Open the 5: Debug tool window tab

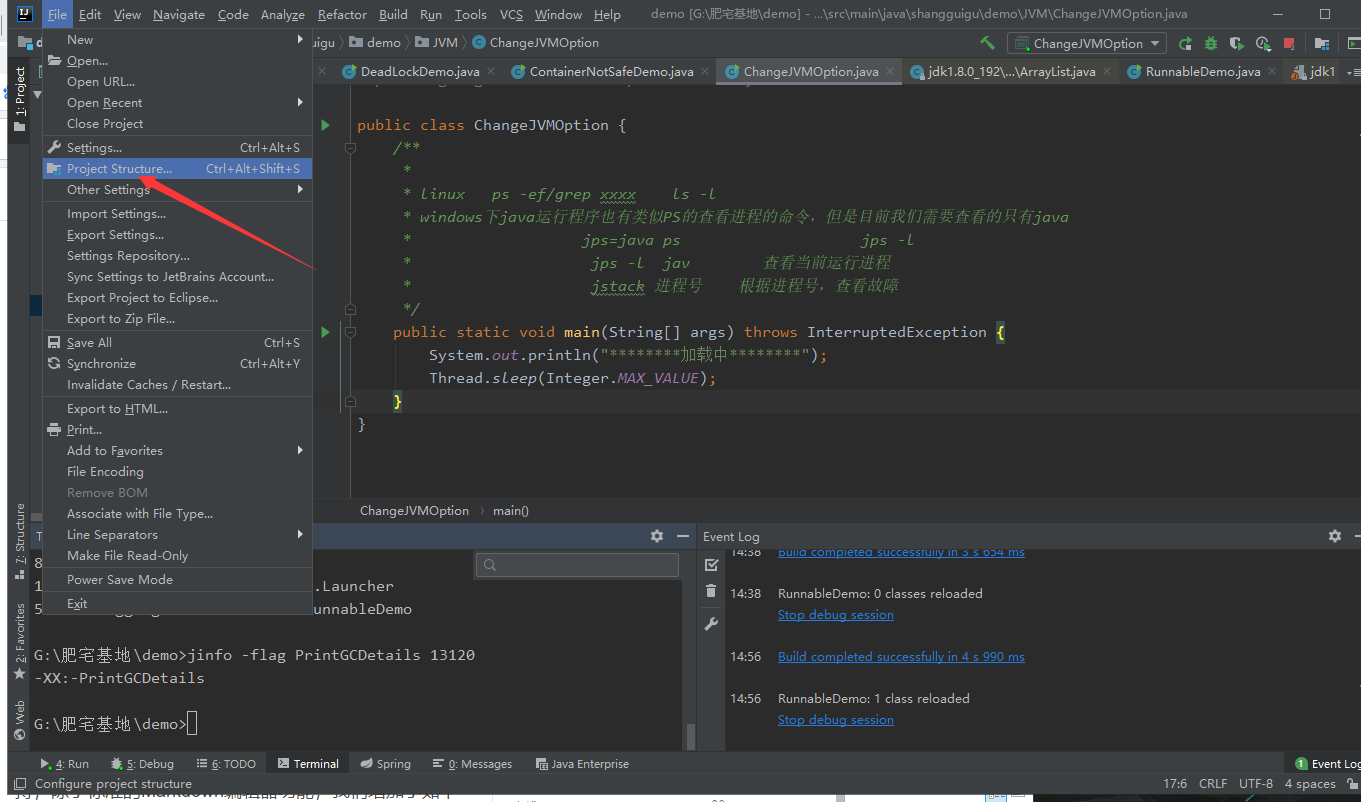142,764
